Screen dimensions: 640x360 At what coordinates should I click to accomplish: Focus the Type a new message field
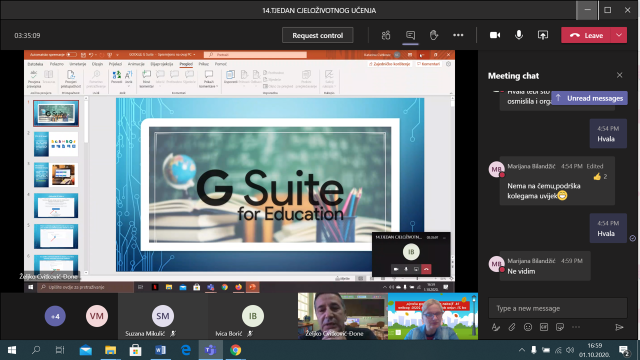558,308
